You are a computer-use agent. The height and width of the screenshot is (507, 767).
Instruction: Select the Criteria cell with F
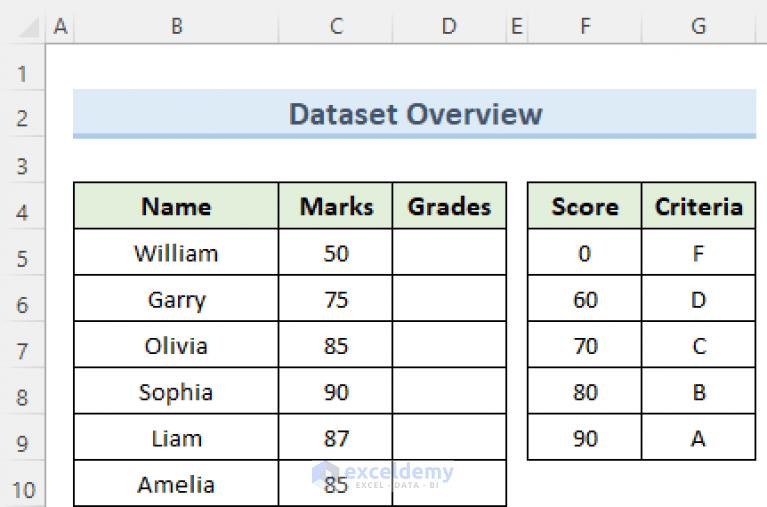click(699, 252)
